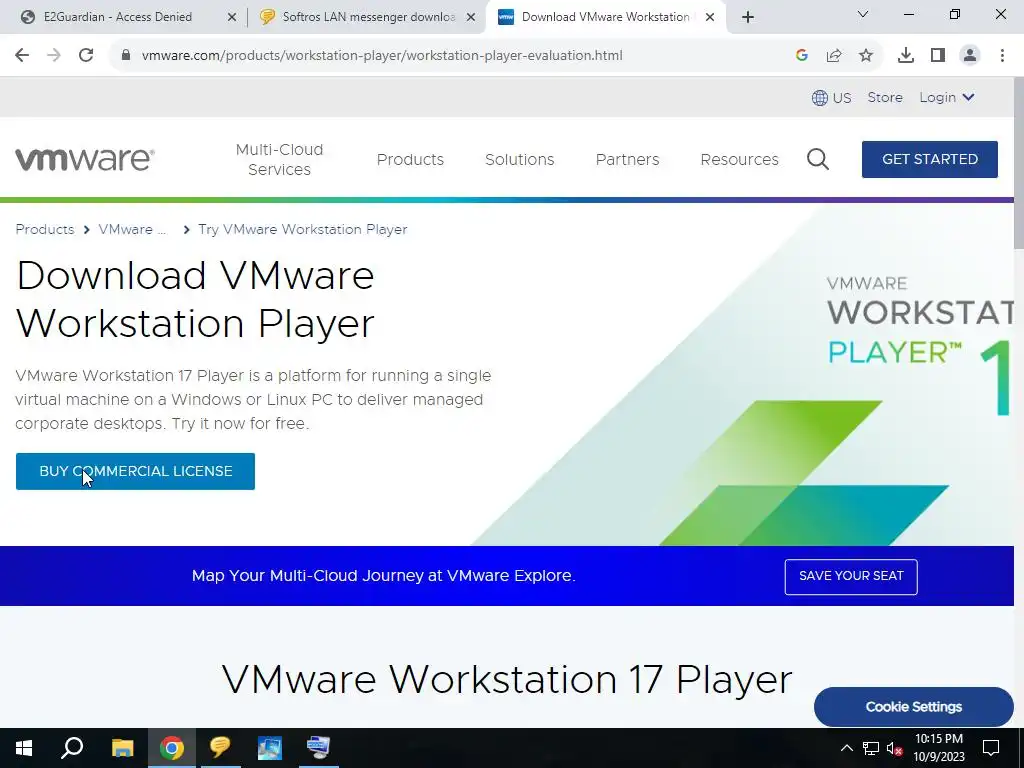
Task: Click the Google icon in address bar
Action: [802, 56]
